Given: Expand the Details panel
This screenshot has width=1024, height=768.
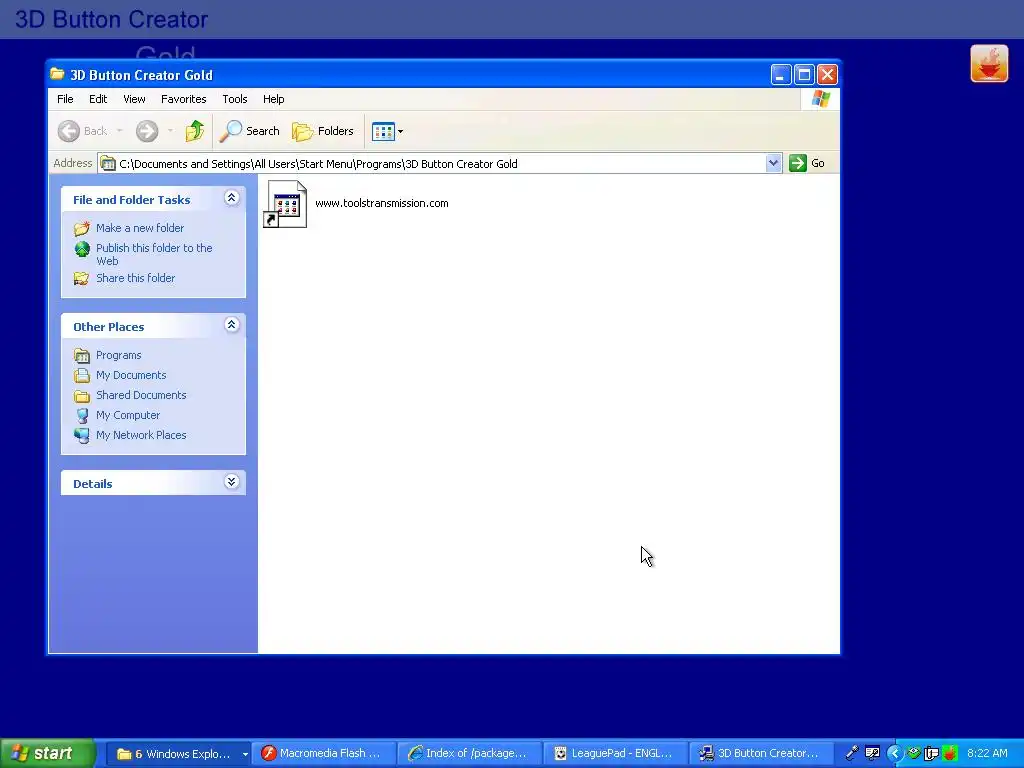Looking at the screenshot, I should [x=231, y=482].
